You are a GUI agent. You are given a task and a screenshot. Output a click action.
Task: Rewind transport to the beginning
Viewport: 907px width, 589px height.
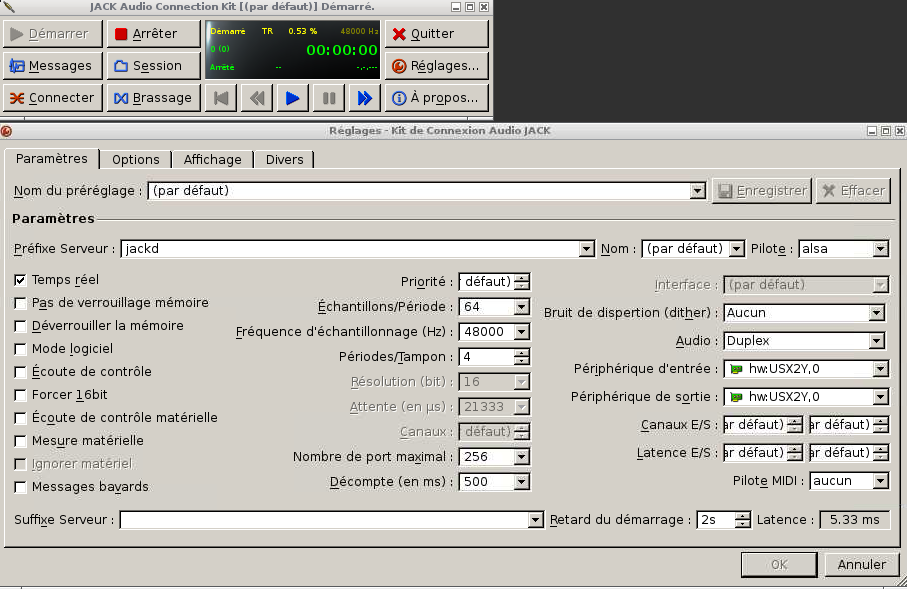tap(221, 98)
